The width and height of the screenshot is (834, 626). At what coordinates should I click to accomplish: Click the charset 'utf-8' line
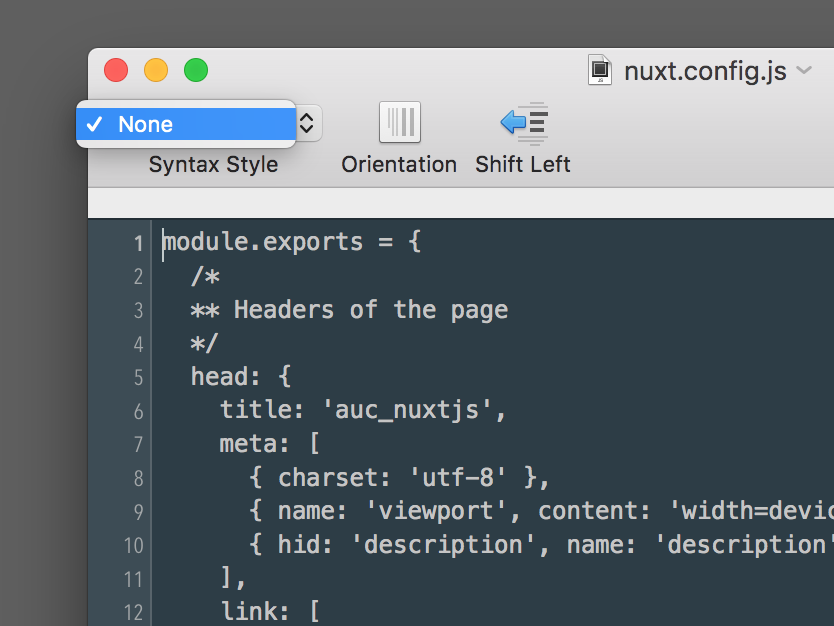point(399,478)
